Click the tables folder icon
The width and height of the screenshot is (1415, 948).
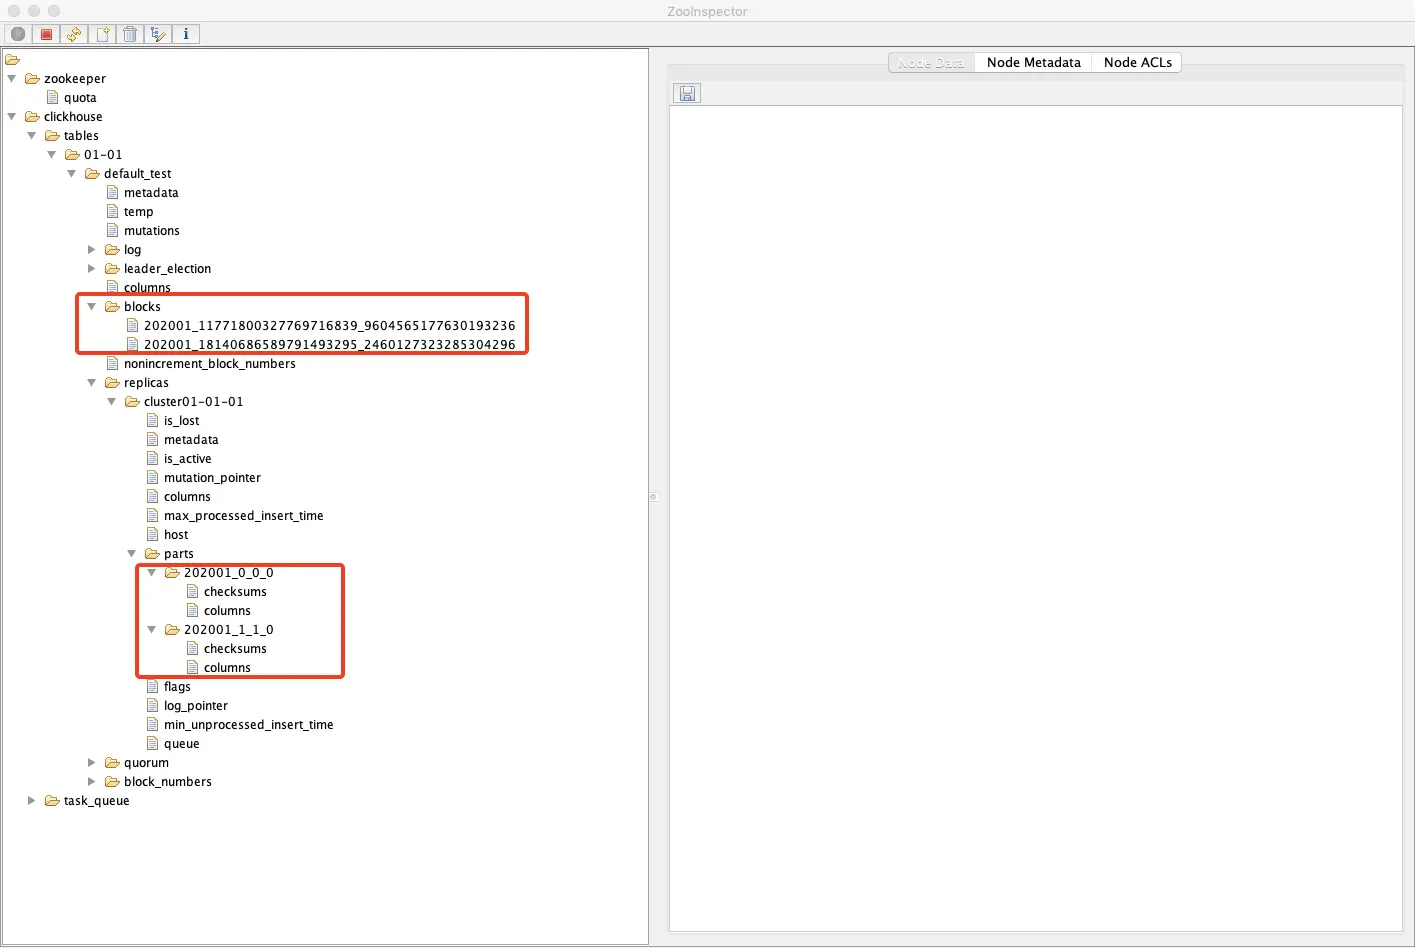coord(52,136)
